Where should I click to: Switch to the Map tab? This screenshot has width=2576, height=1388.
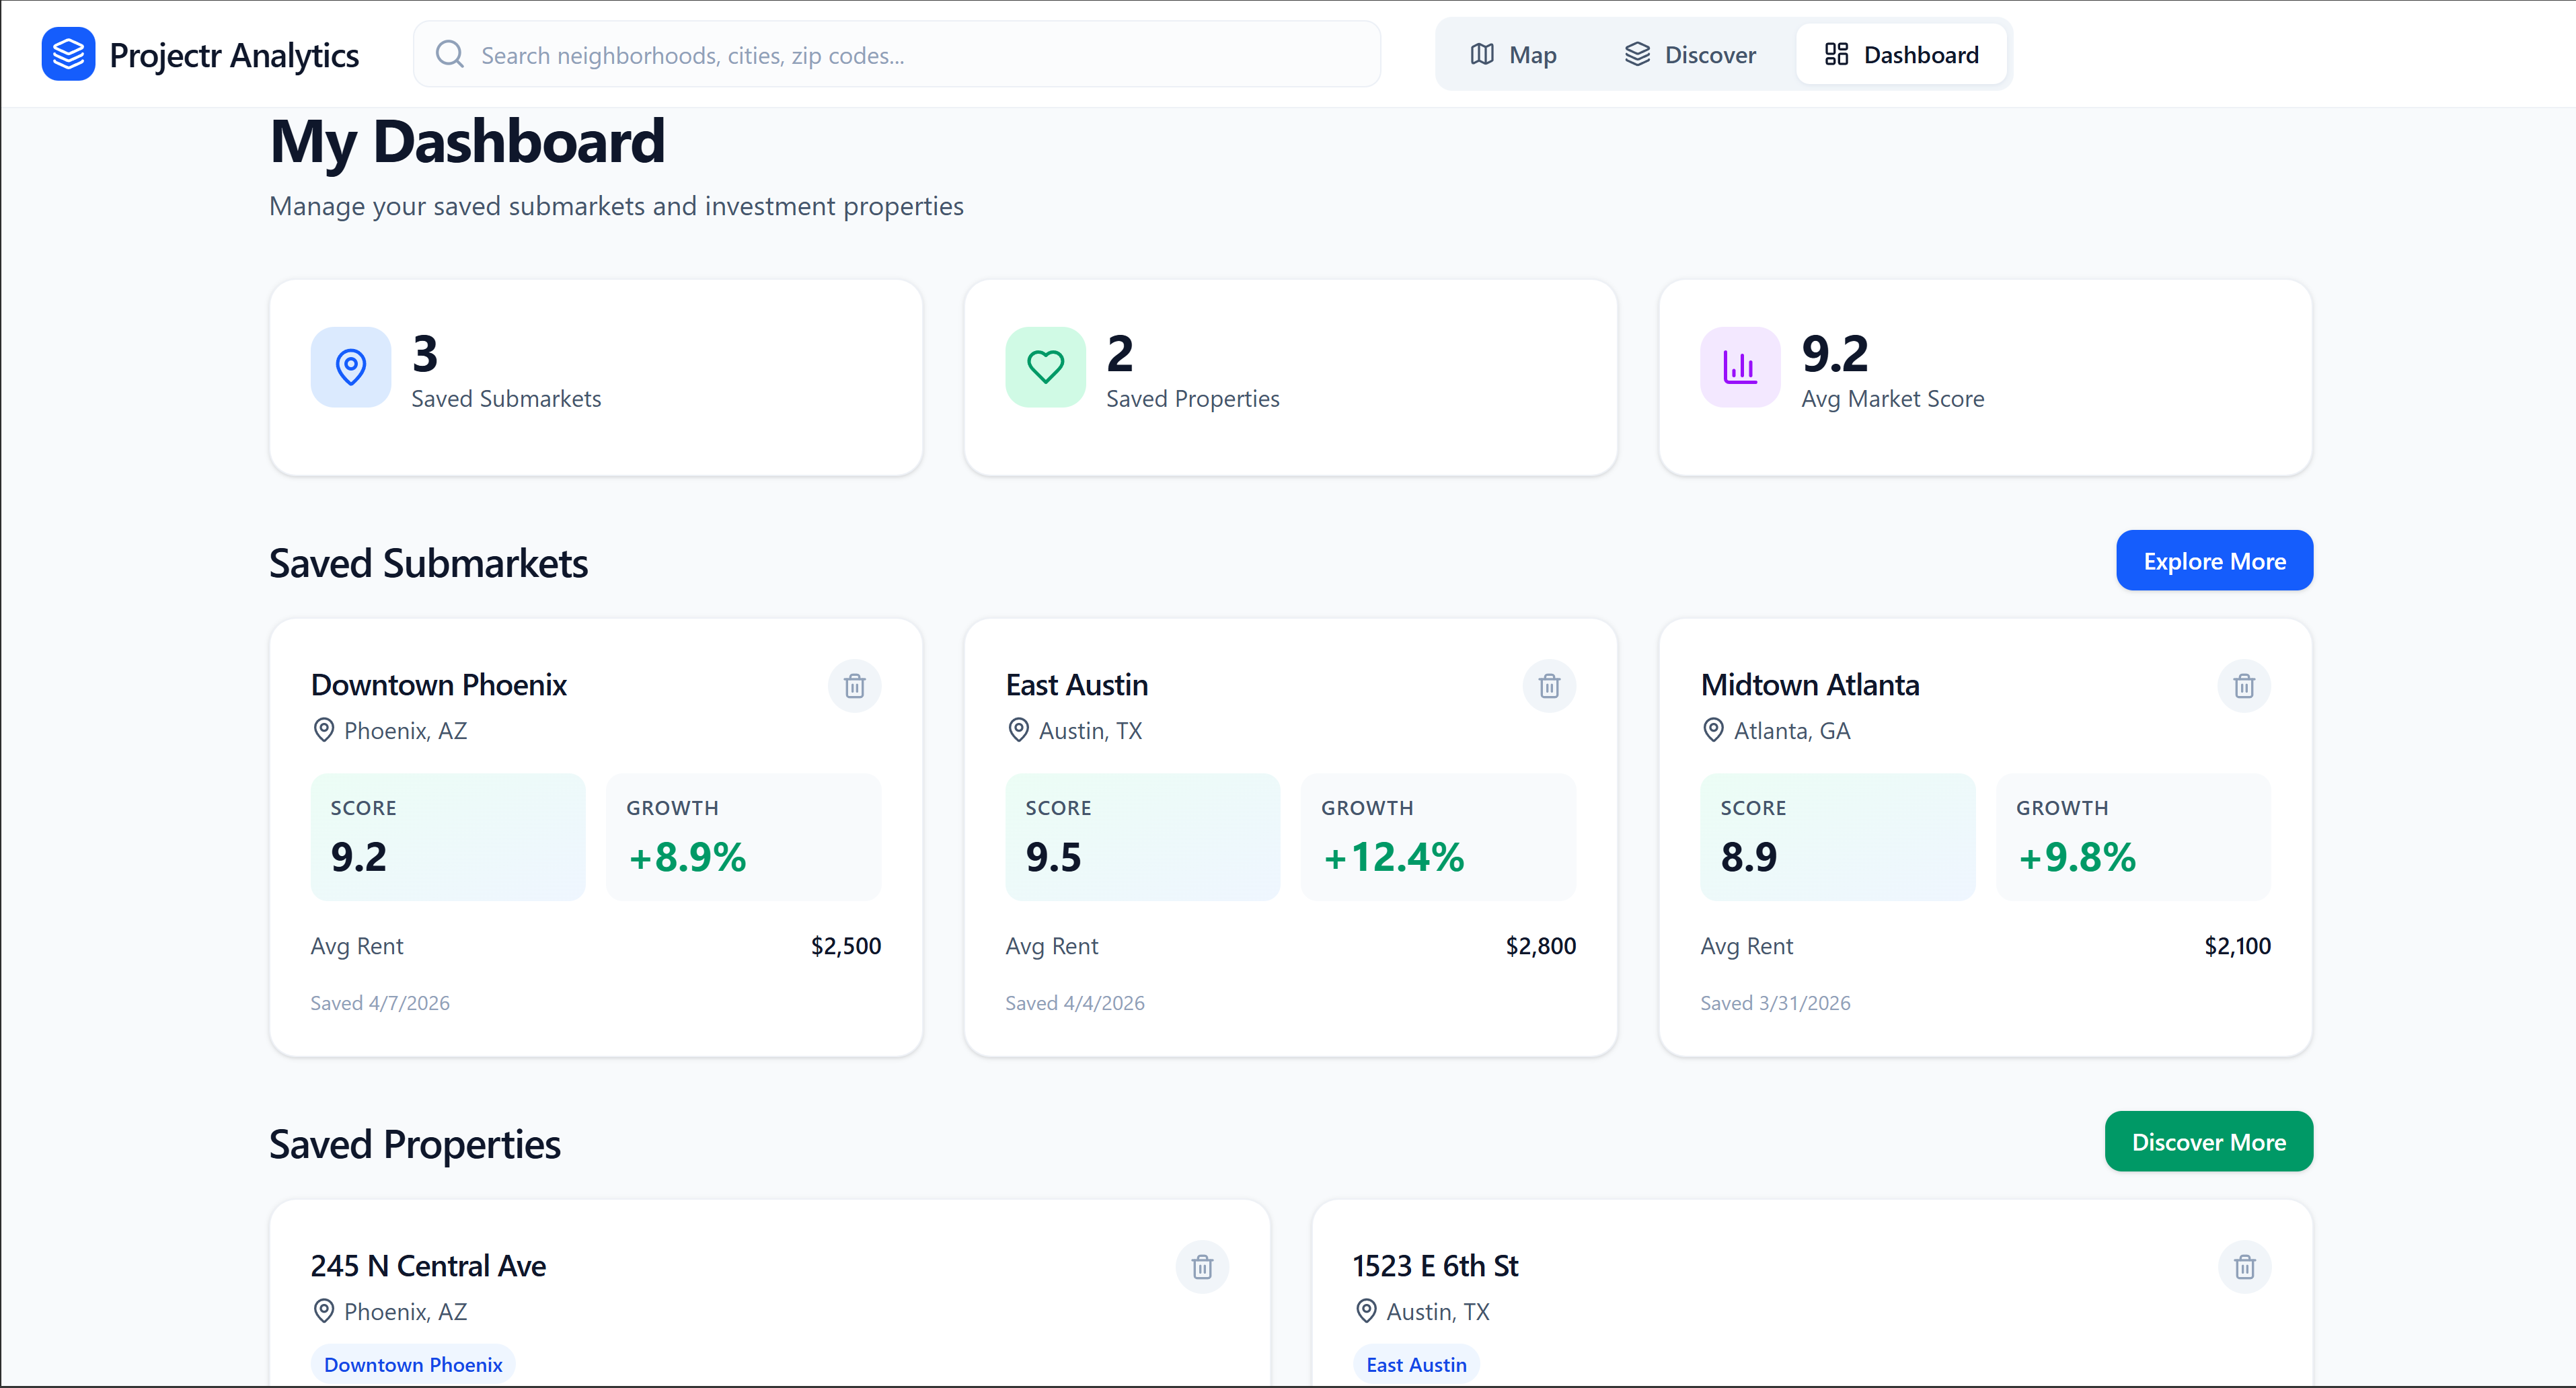tap(1513, 55)
